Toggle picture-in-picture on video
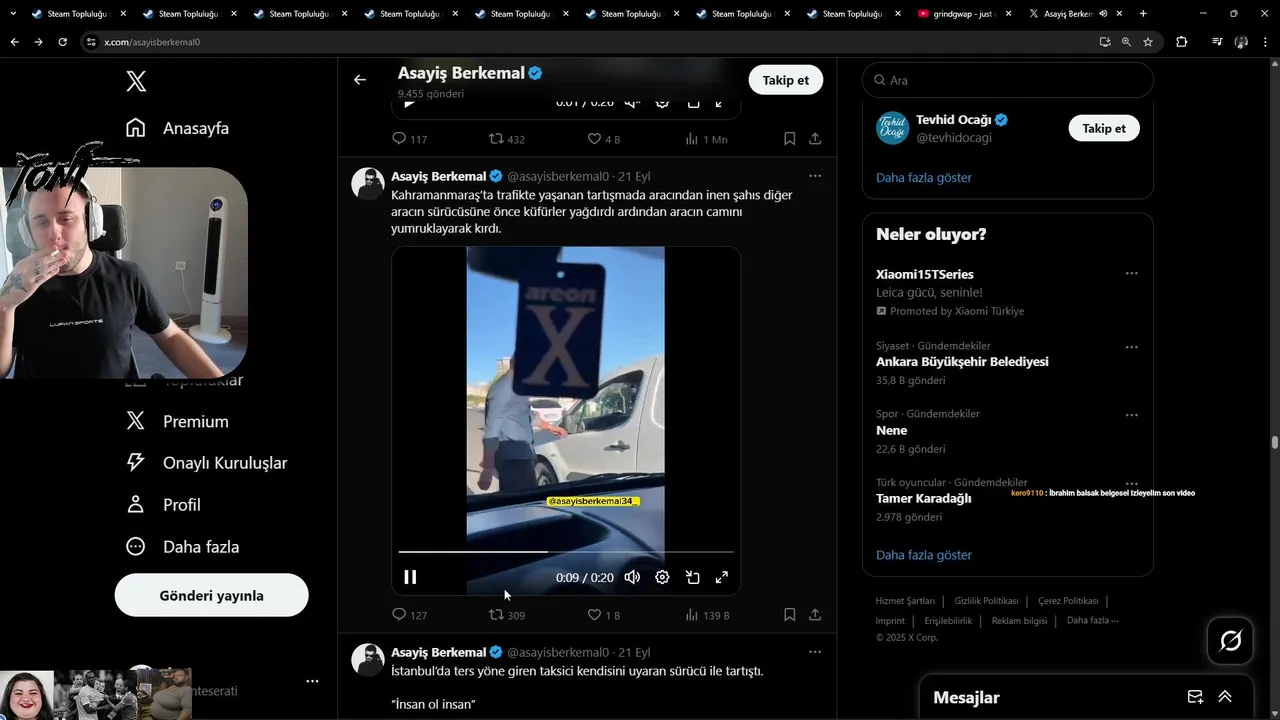The width and height of the screenshot is (1280, 720). pos(692,577)
